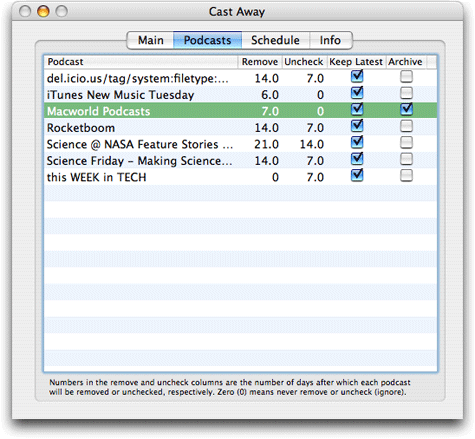Enable Archive for Rocketboom
Viewport: 475px width, 439px height.
coord(406,126)
